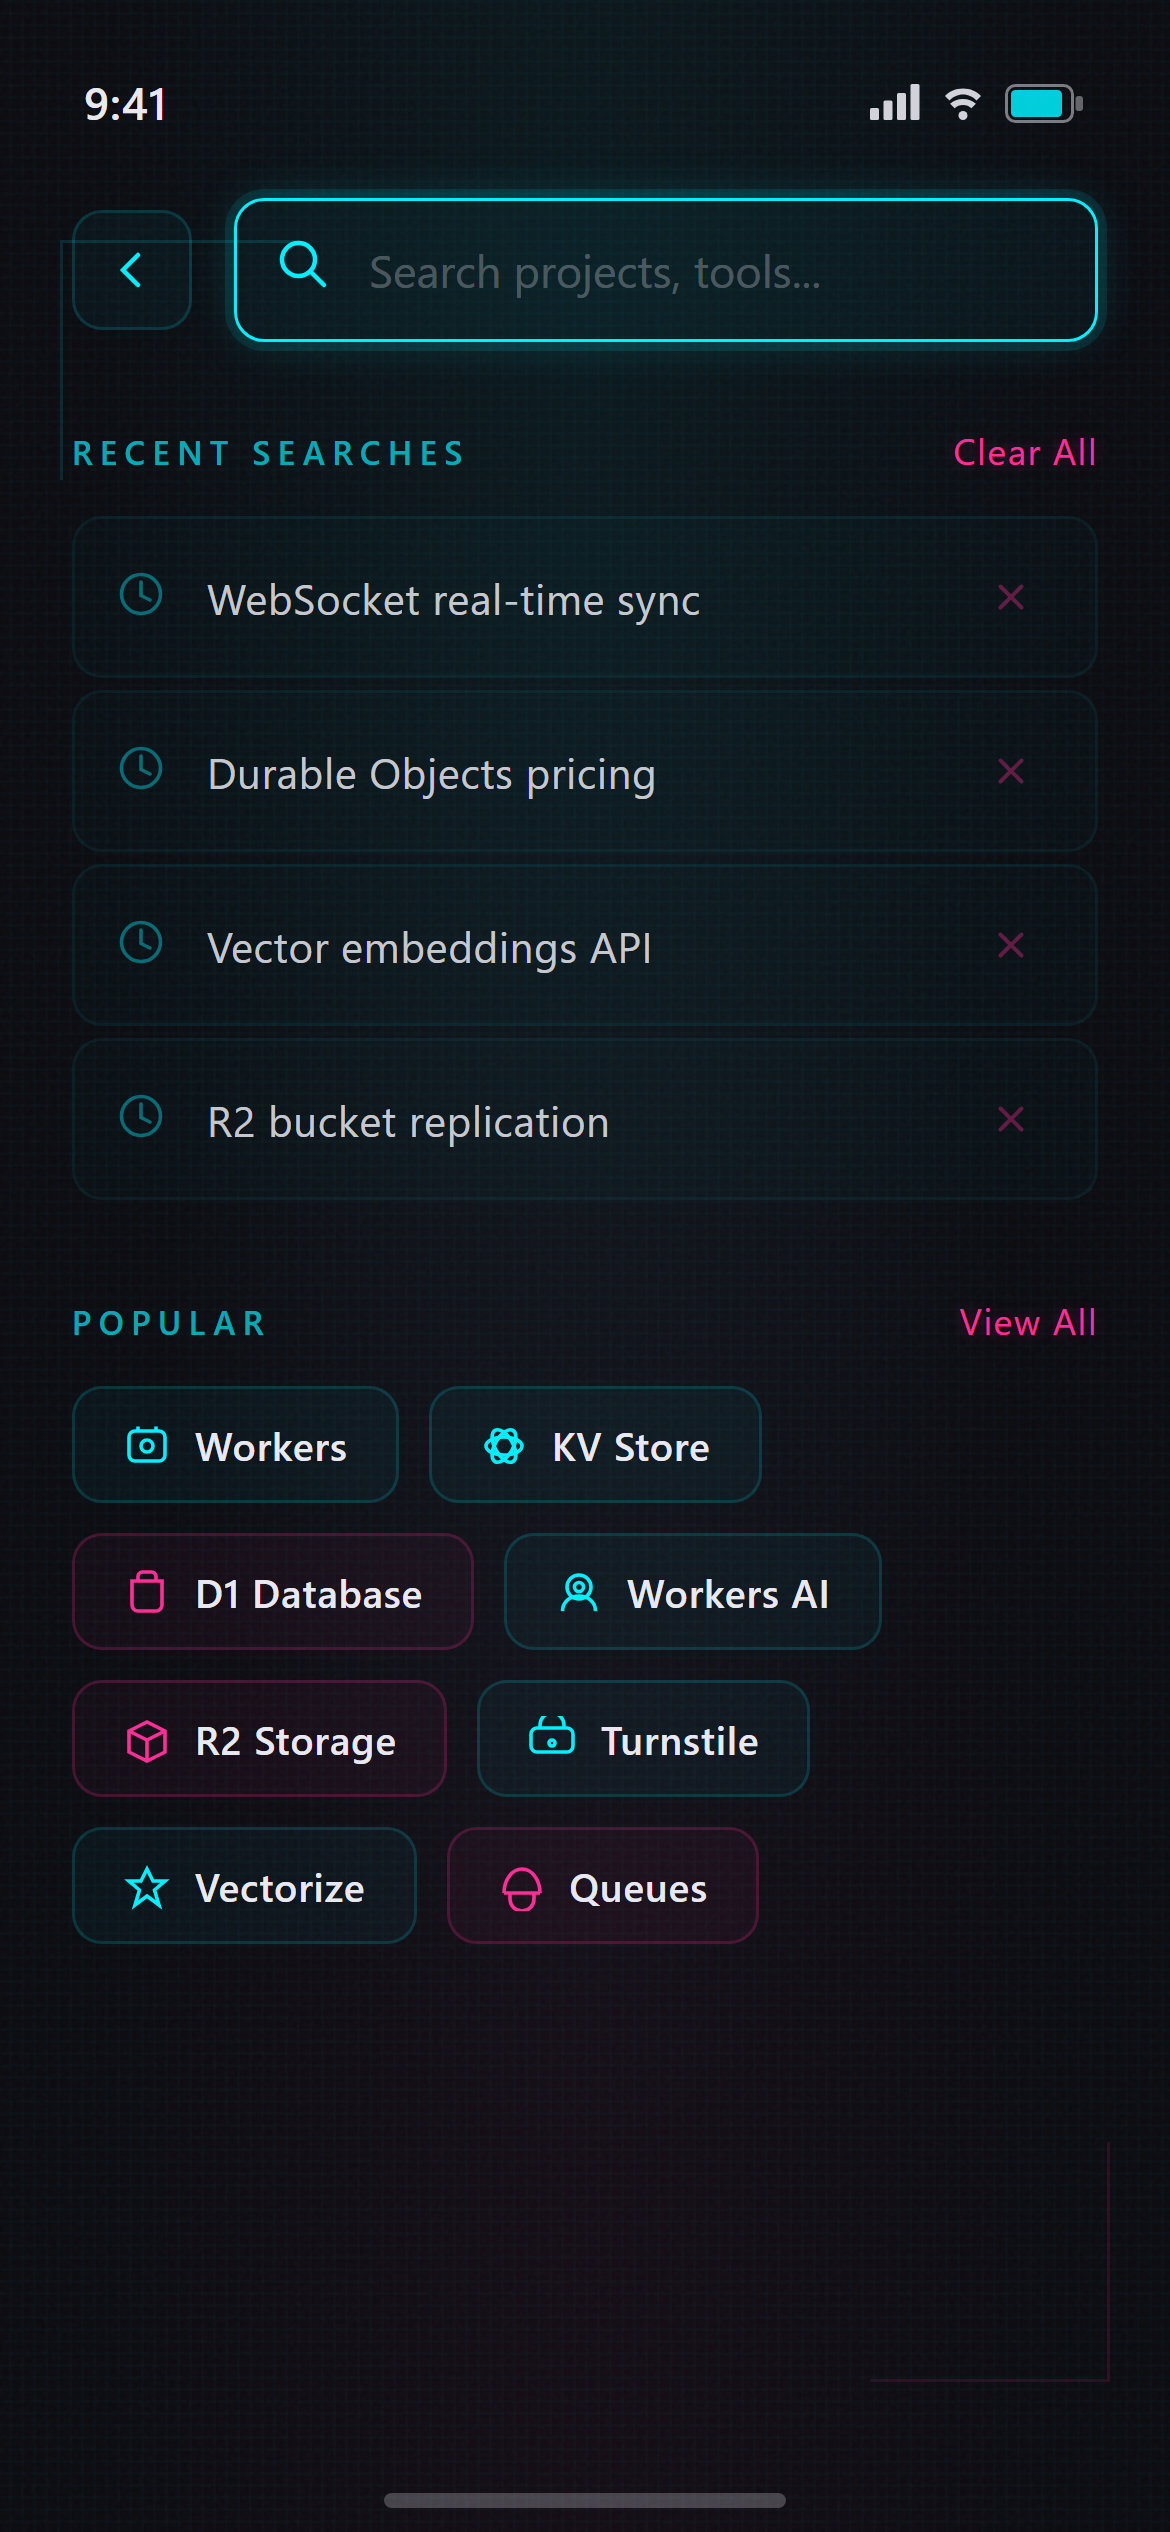
Task: Click the R2 Storage cube icon
Action: coord(147,1741)
